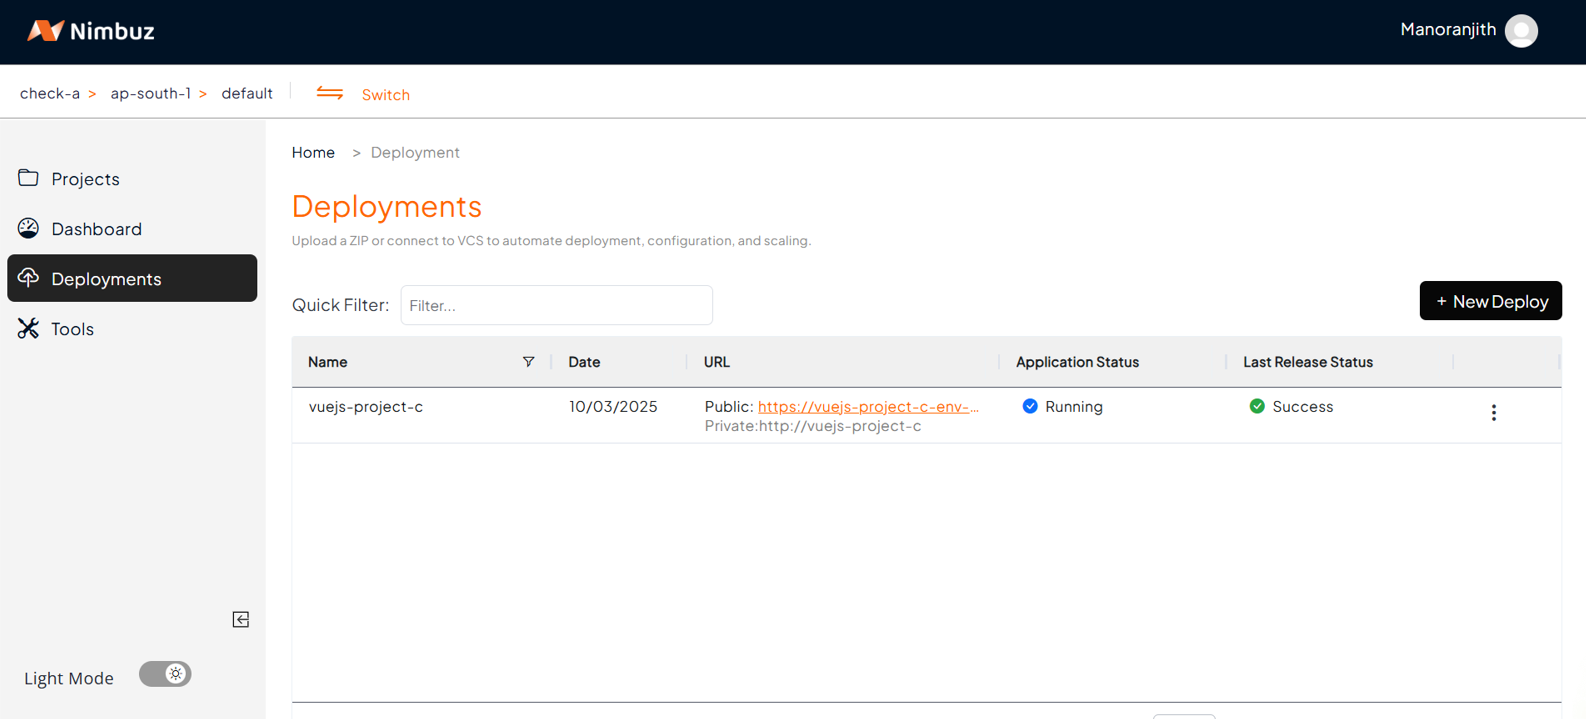The height and width of the screenshot is (719, 1586).
Task: Open the three-dot menu for vuejs-project-c
Action: [1493, 413]
